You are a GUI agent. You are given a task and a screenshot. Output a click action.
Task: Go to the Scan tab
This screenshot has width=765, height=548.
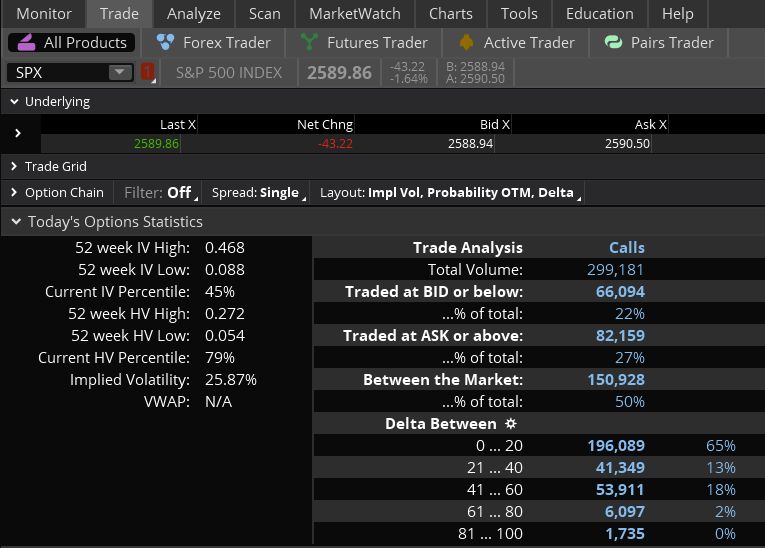pyautogui.click(x=264, y=14)
